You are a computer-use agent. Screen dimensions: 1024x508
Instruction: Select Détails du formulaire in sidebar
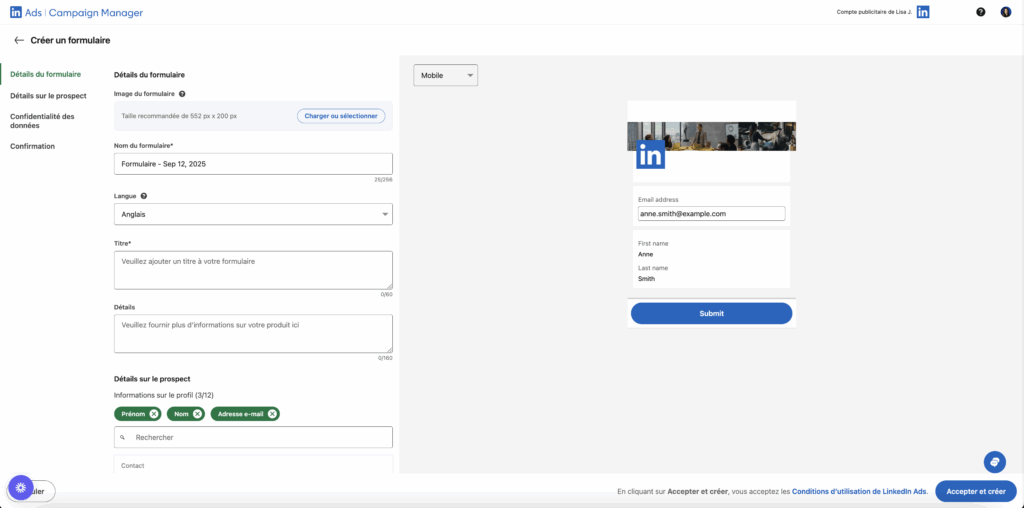(46, 74)
